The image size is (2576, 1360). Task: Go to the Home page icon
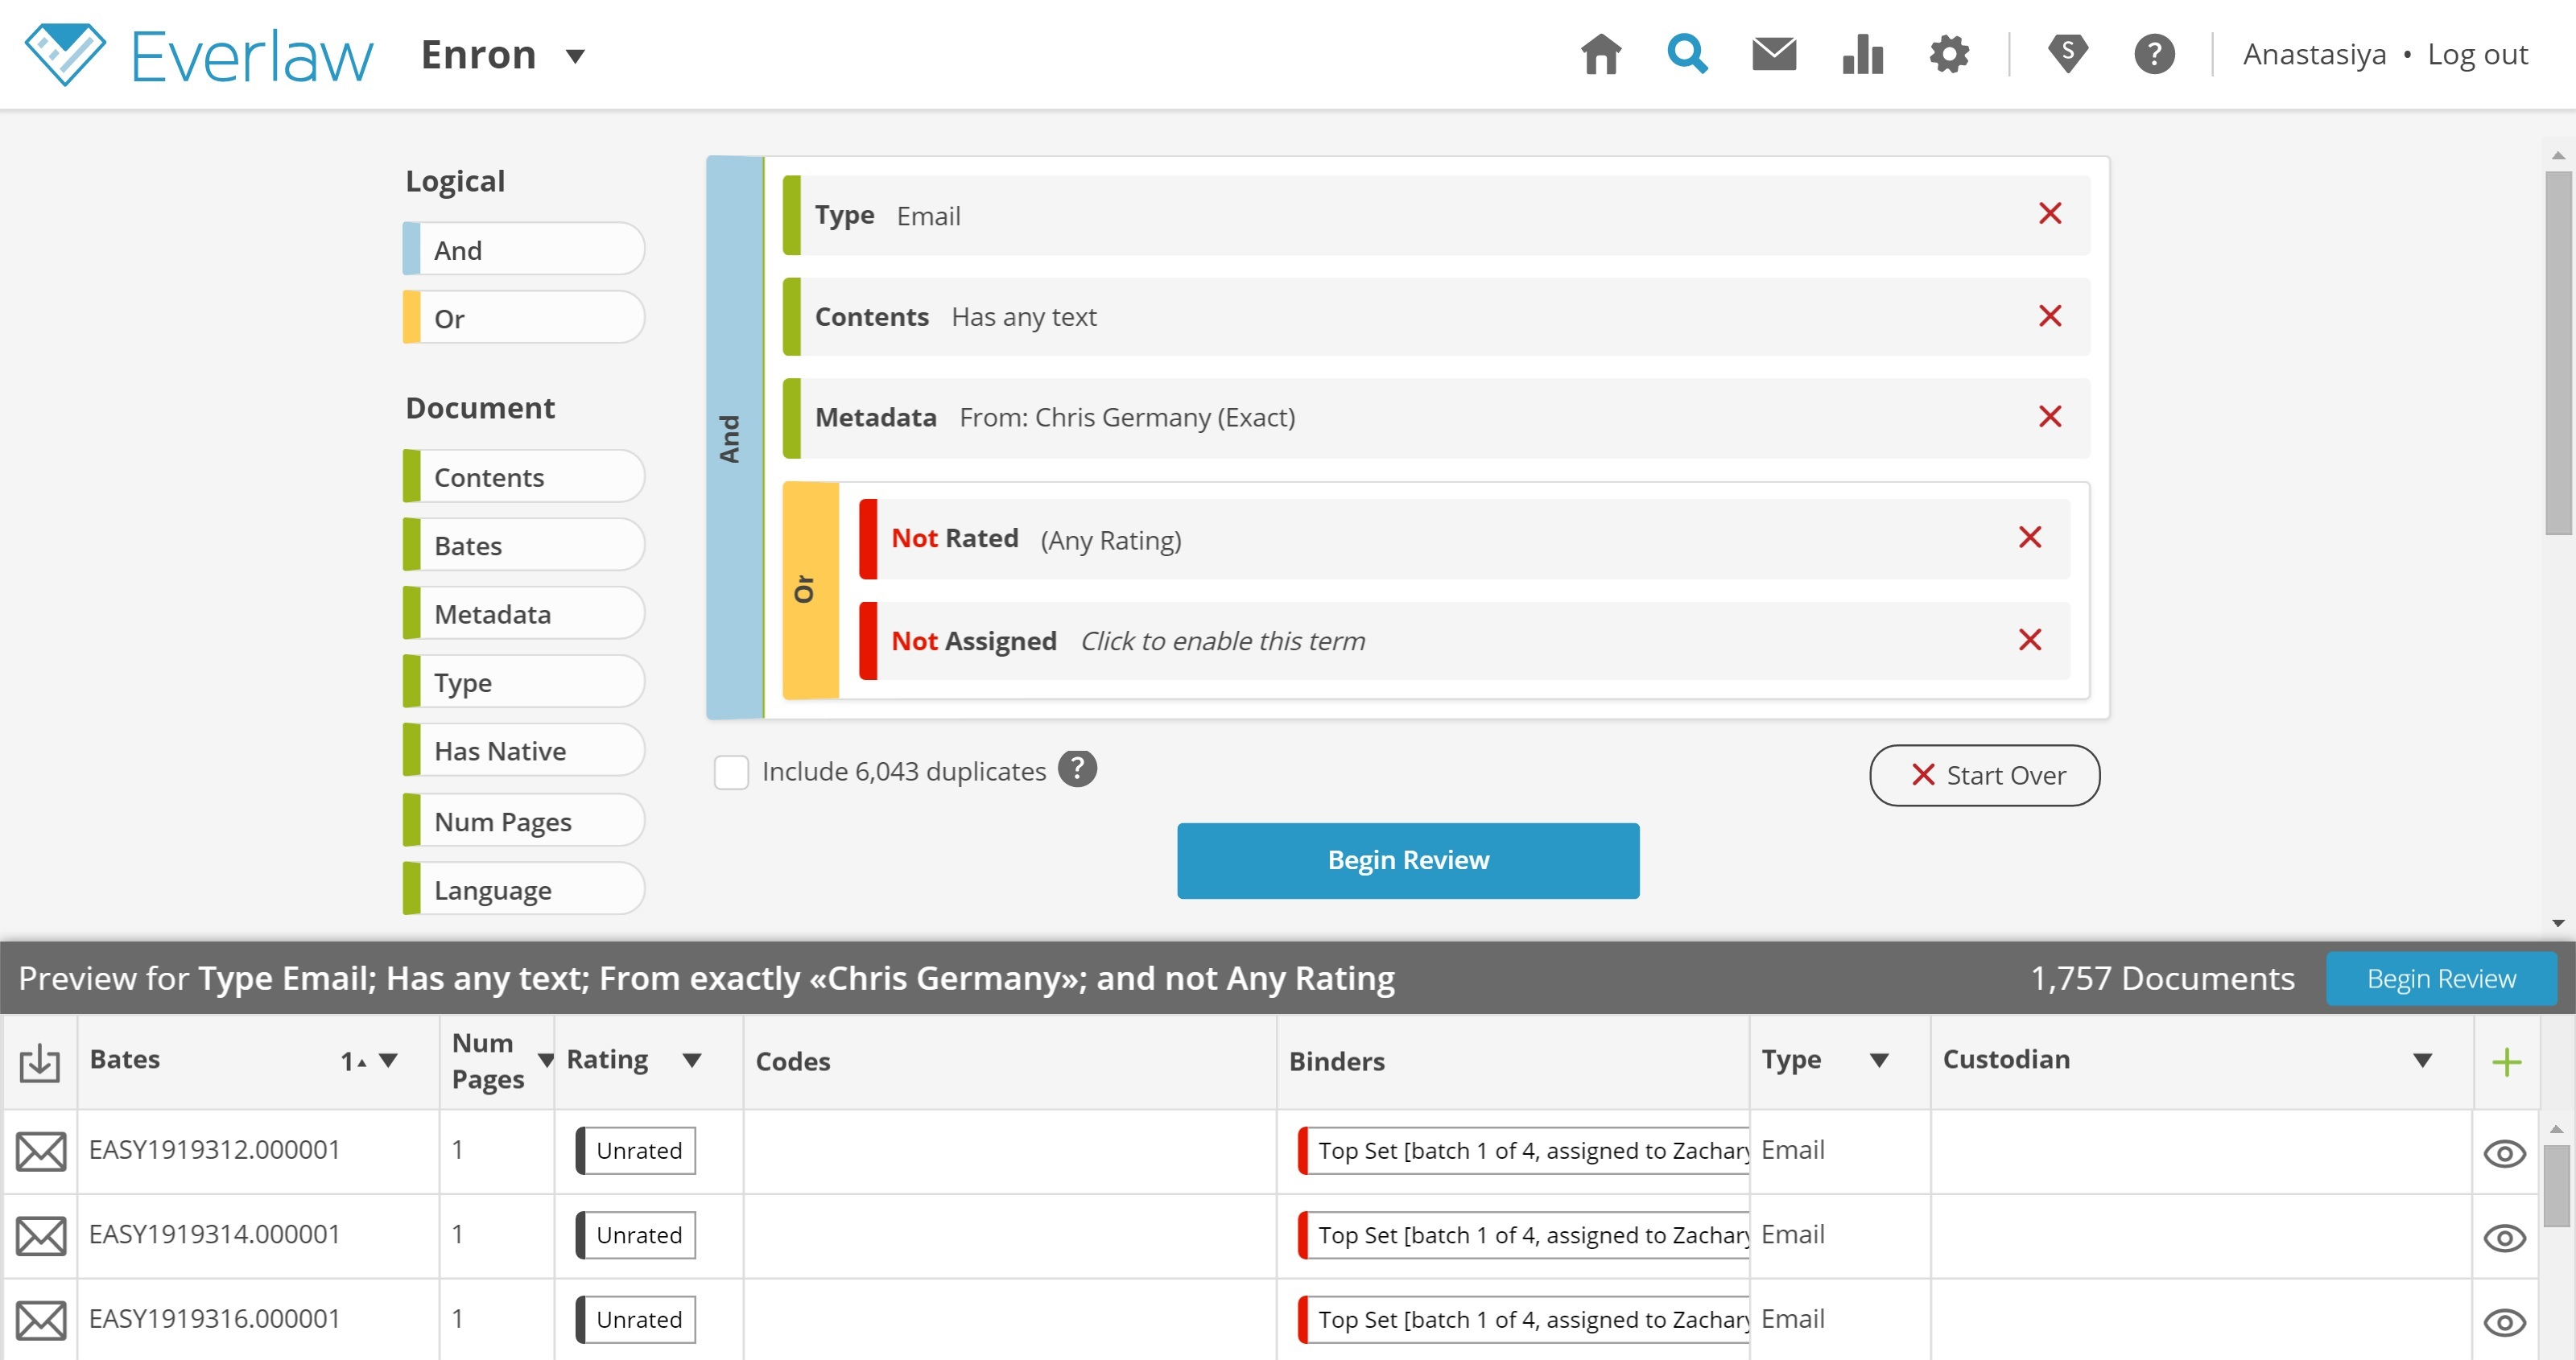(1600, 54)
